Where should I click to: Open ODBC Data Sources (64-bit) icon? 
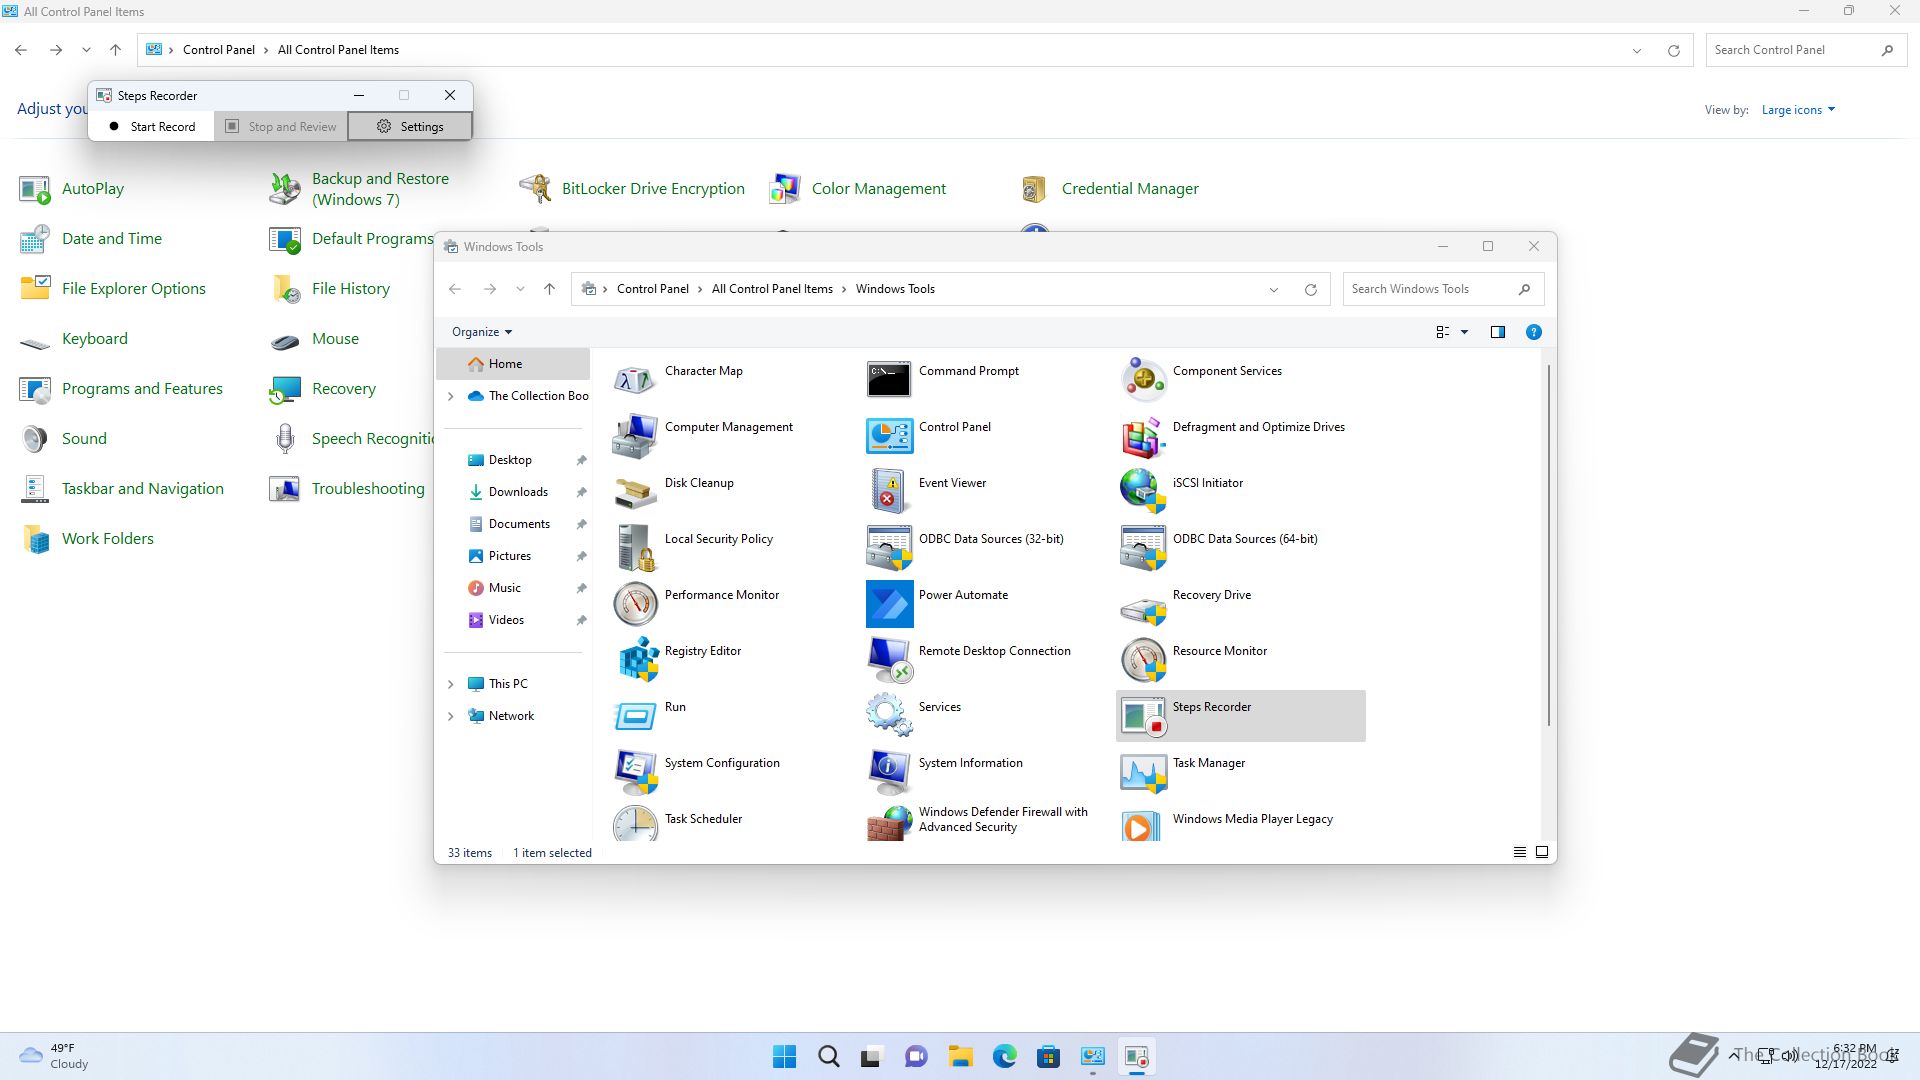coord(1143,547)
